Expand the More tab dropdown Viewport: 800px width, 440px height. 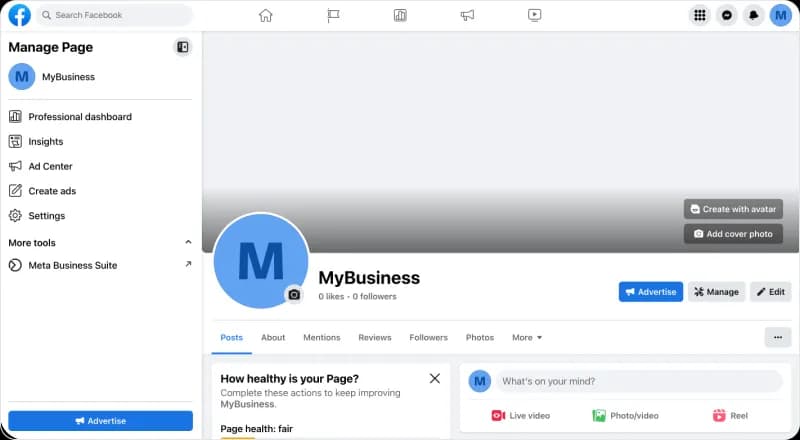pyautogui.click(x=527, y=338)
